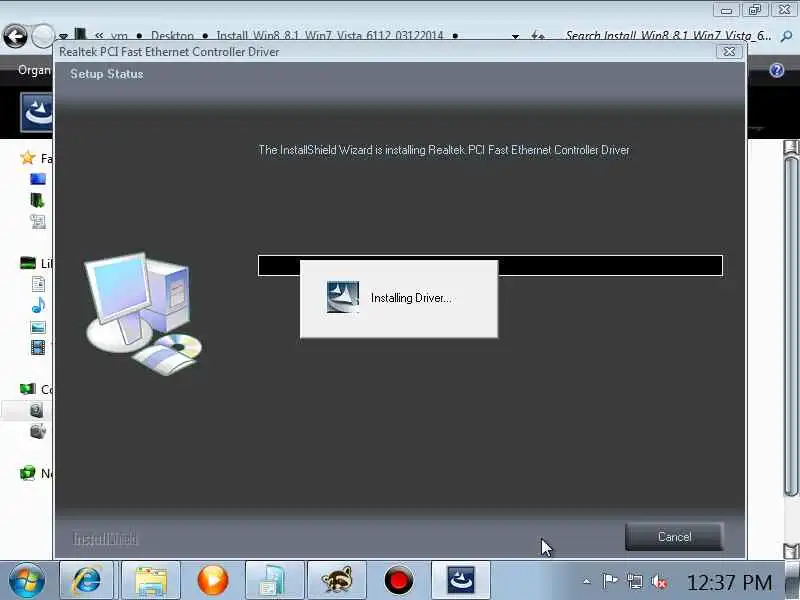Image resolution: width=800 pixels, height=600 pixels.
Task: Click the muted volume tray icon
Action: pos(659,582)
